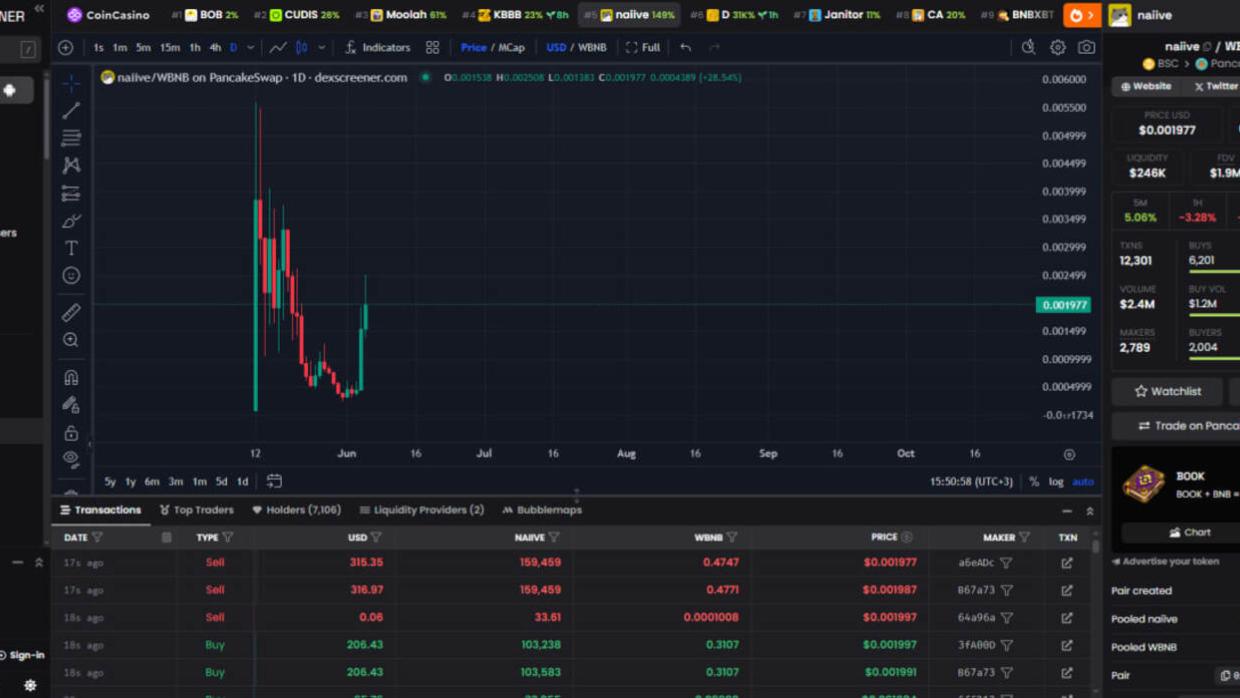
Task: Toggle auto scale on the chart
Action: [x=1083, y=481]
